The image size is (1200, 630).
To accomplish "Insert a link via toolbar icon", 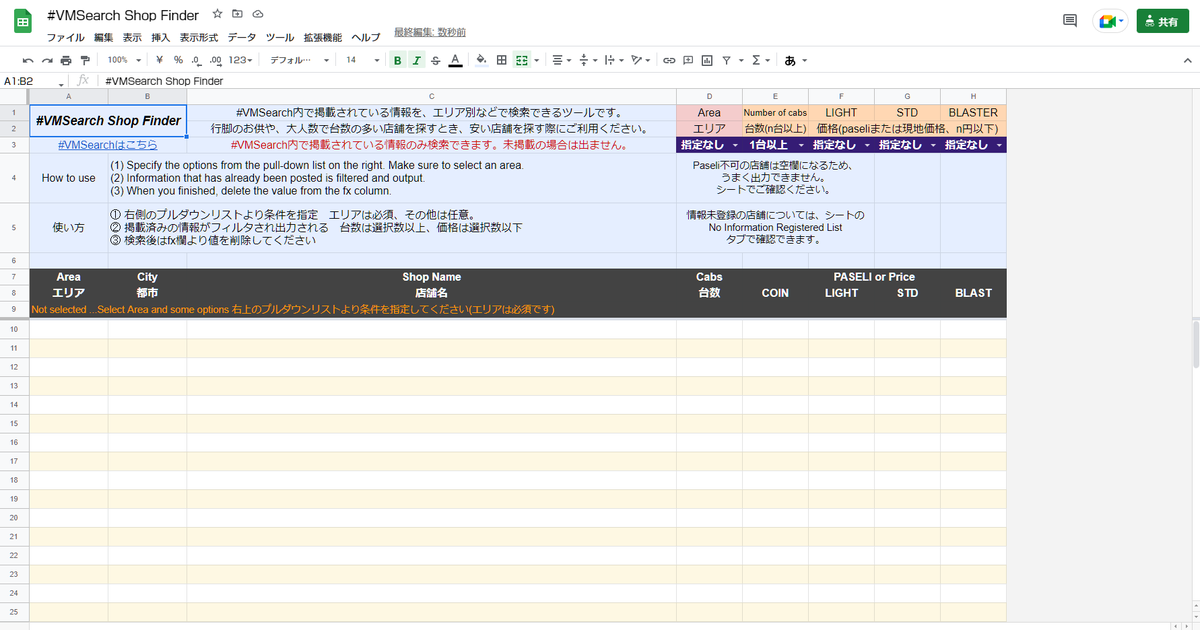I will [x=669, y=60].
